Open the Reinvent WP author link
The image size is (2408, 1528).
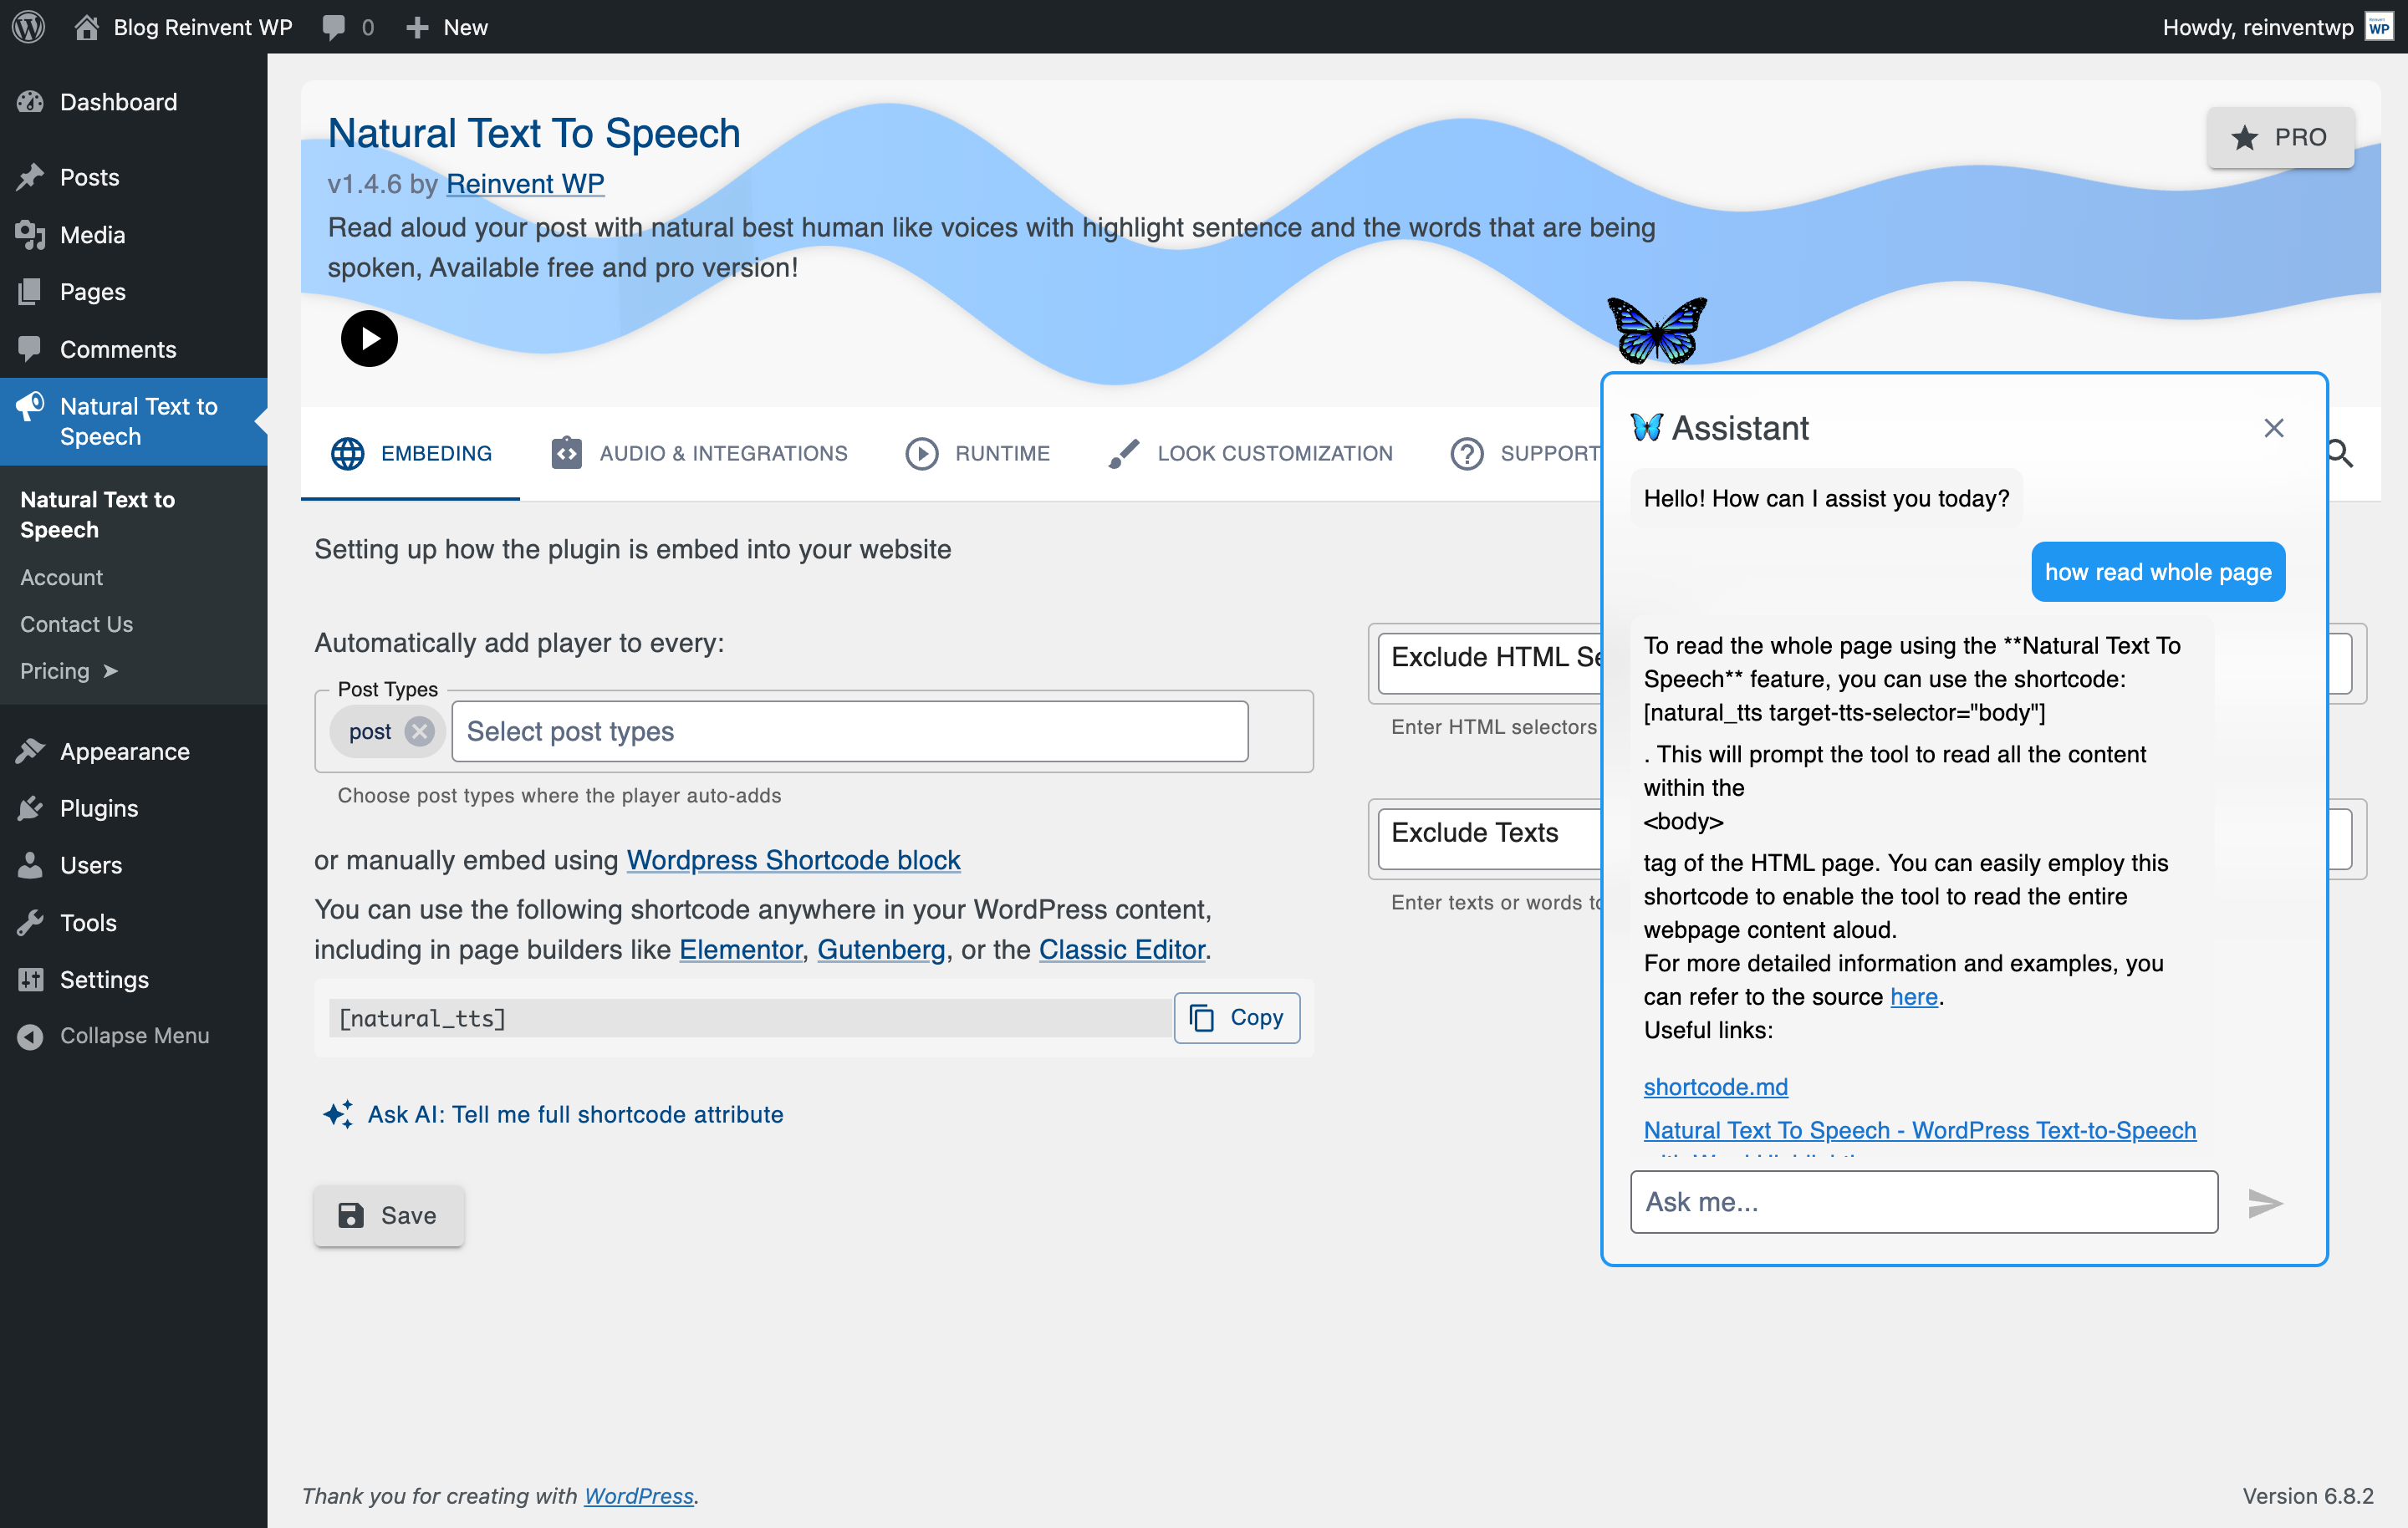click(525, 184)
